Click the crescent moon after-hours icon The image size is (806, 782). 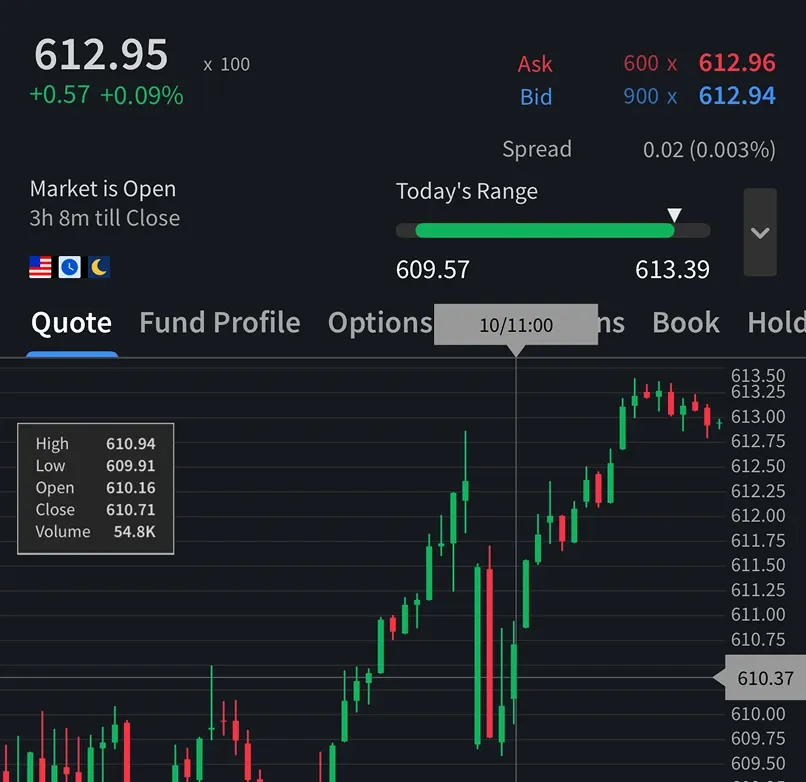pos(99,267)
